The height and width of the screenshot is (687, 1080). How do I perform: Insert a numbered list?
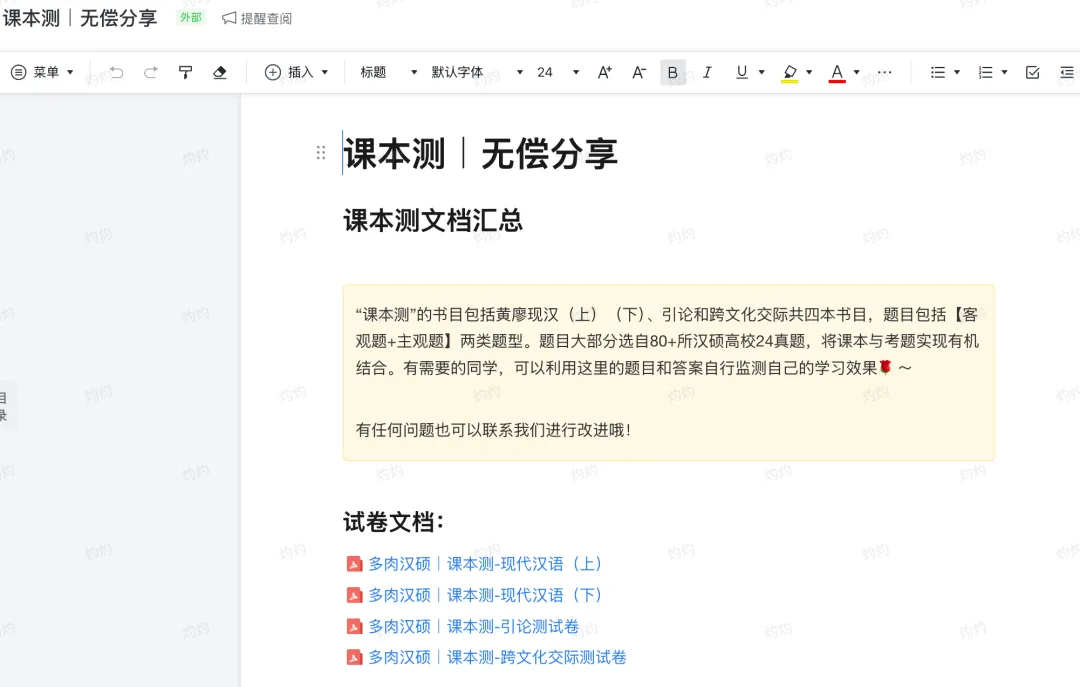[x=986, y=72]
